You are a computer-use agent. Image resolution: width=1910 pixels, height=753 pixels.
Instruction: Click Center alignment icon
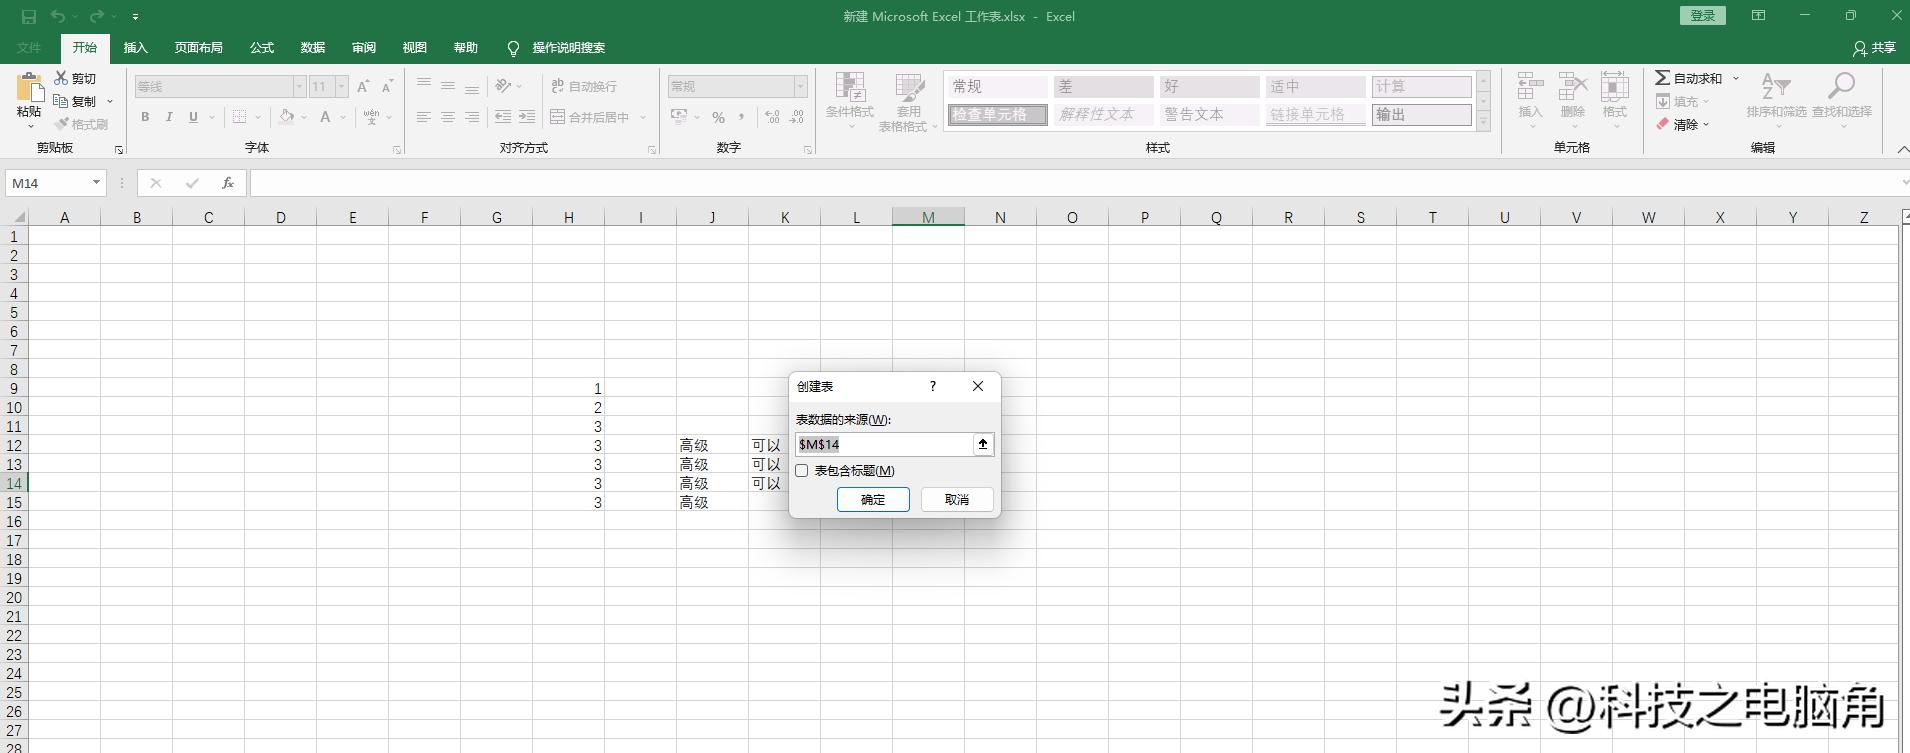[x=448, y=117]
